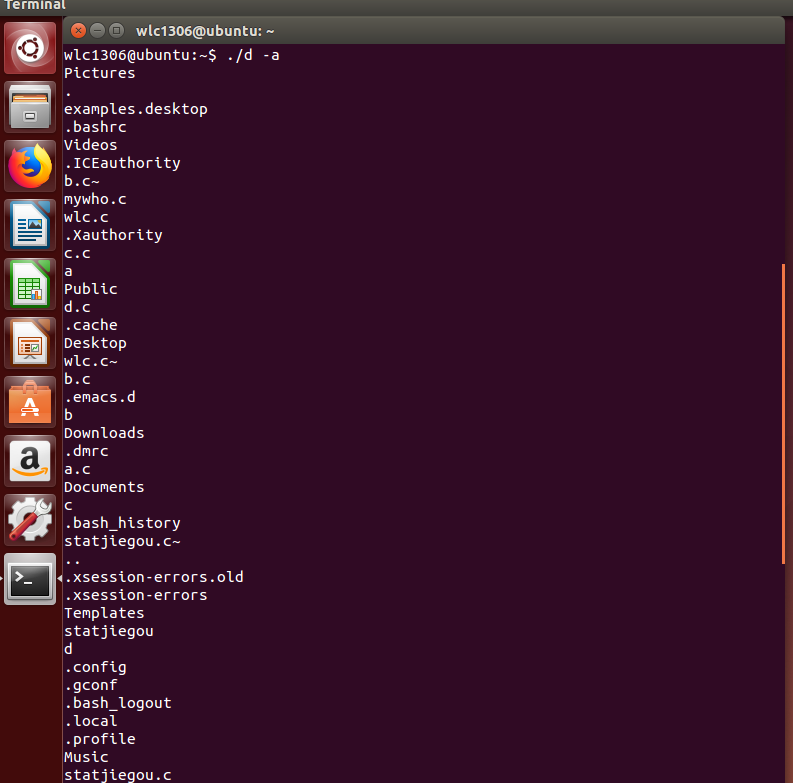Click the Pictures entry in output

[100, 73]
